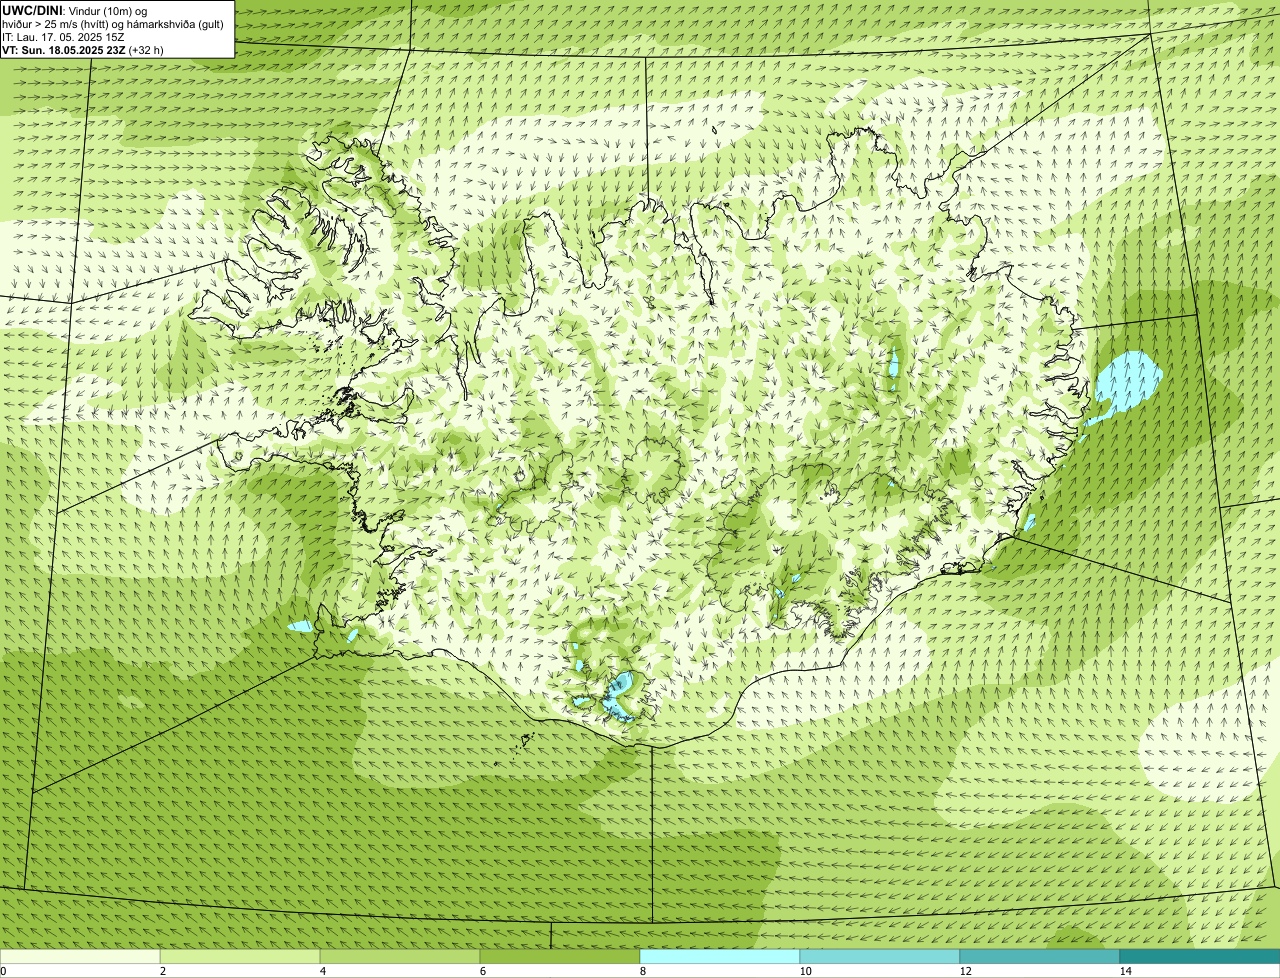Viewport: 1280px width, 978px height.
Task: Click the 'hviður > 25 m/s' legend line
Action: 113,23
